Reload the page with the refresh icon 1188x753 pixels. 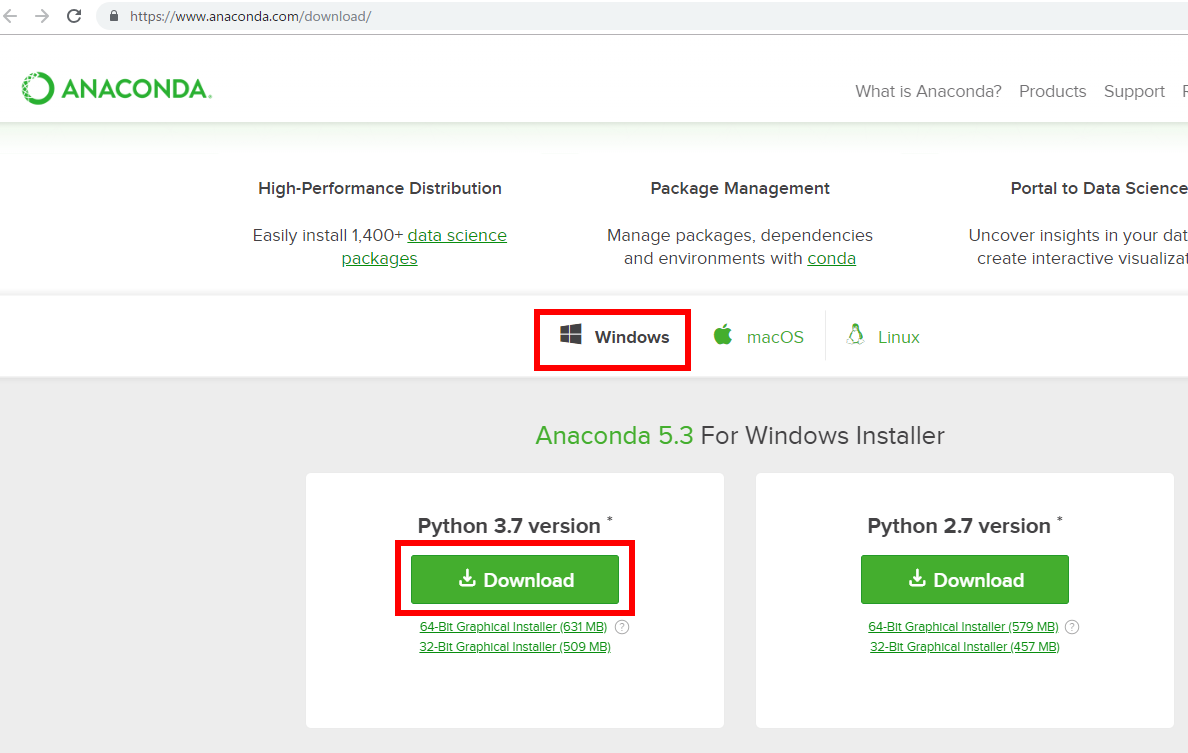pos(74,16)
